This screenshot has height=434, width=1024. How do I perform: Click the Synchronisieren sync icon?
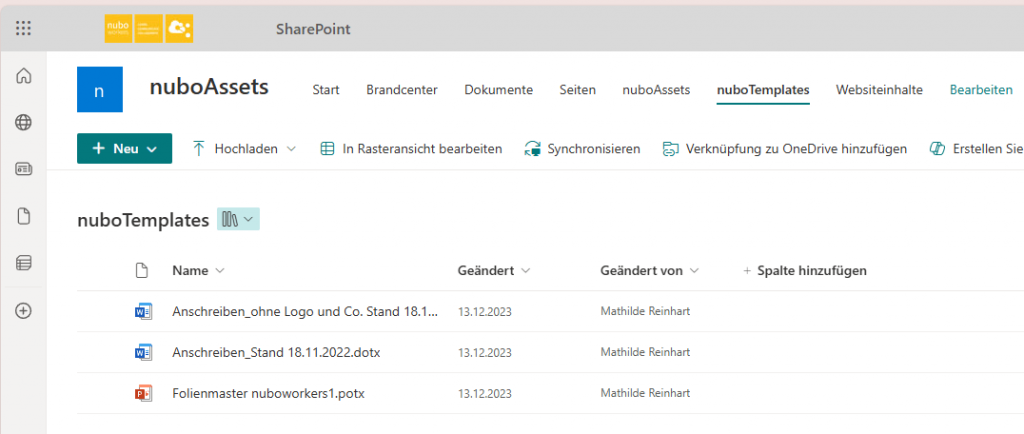[x=532, y=149]
